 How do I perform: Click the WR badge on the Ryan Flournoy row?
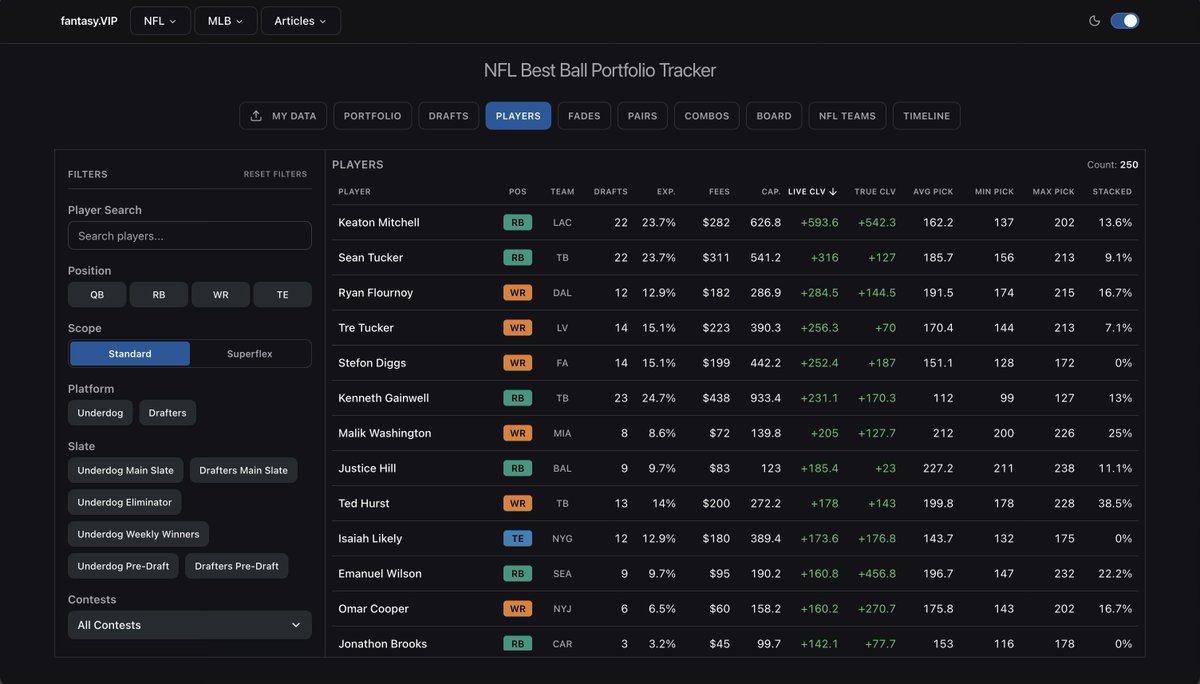(517, 293)
